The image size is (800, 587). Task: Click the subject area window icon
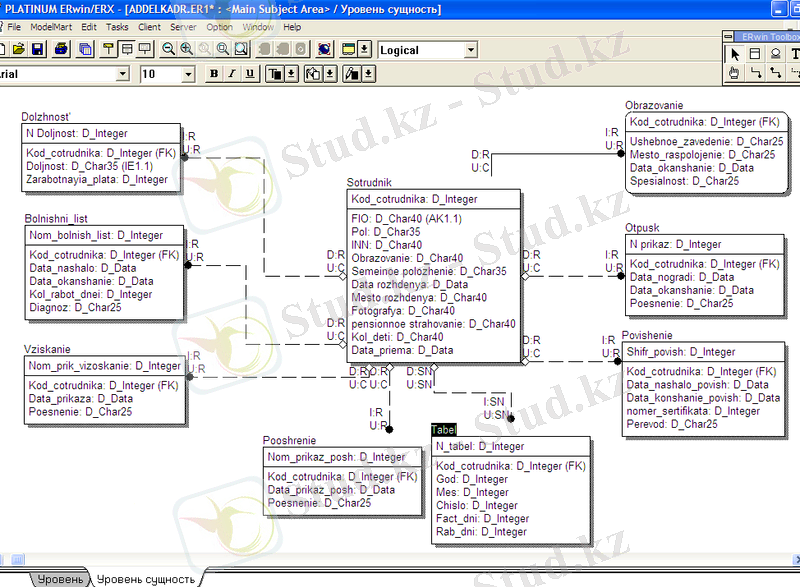[349, 49]
